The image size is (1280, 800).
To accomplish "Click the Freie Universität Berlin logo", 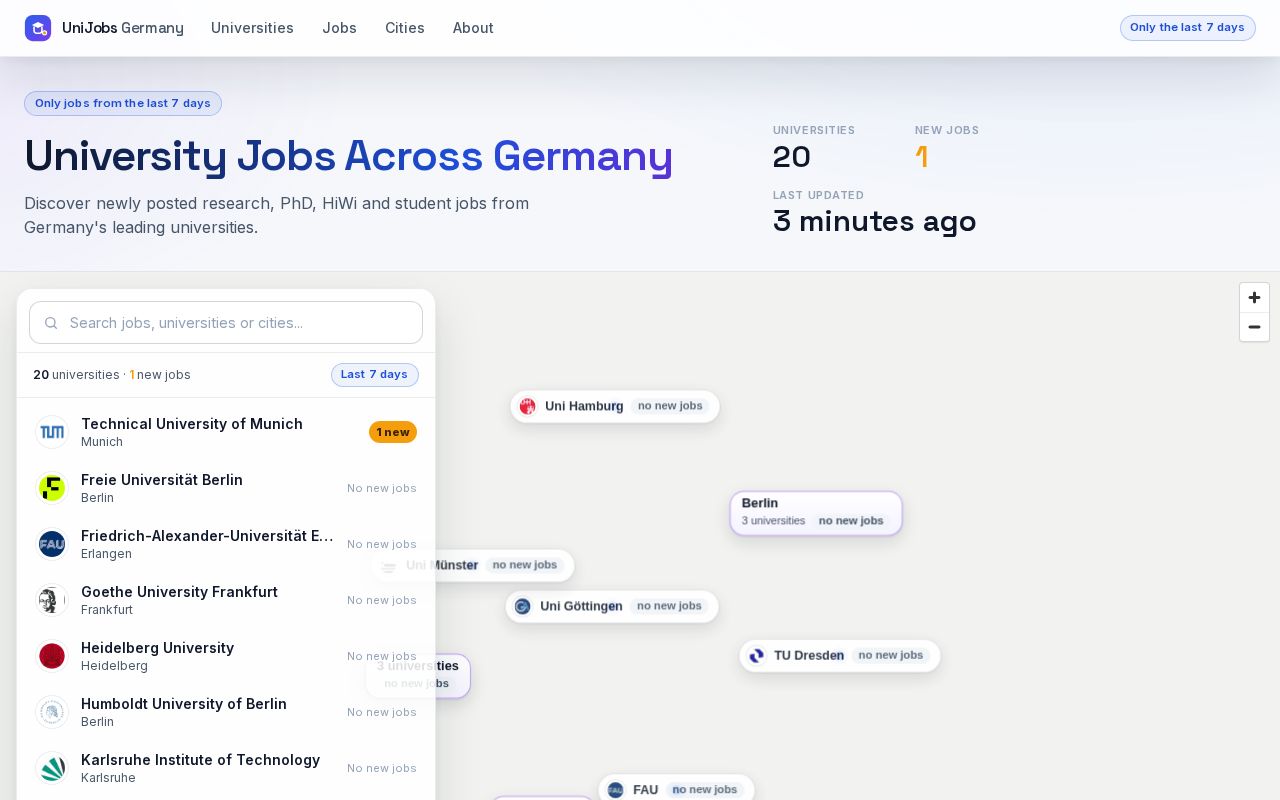I will [52, 488].
